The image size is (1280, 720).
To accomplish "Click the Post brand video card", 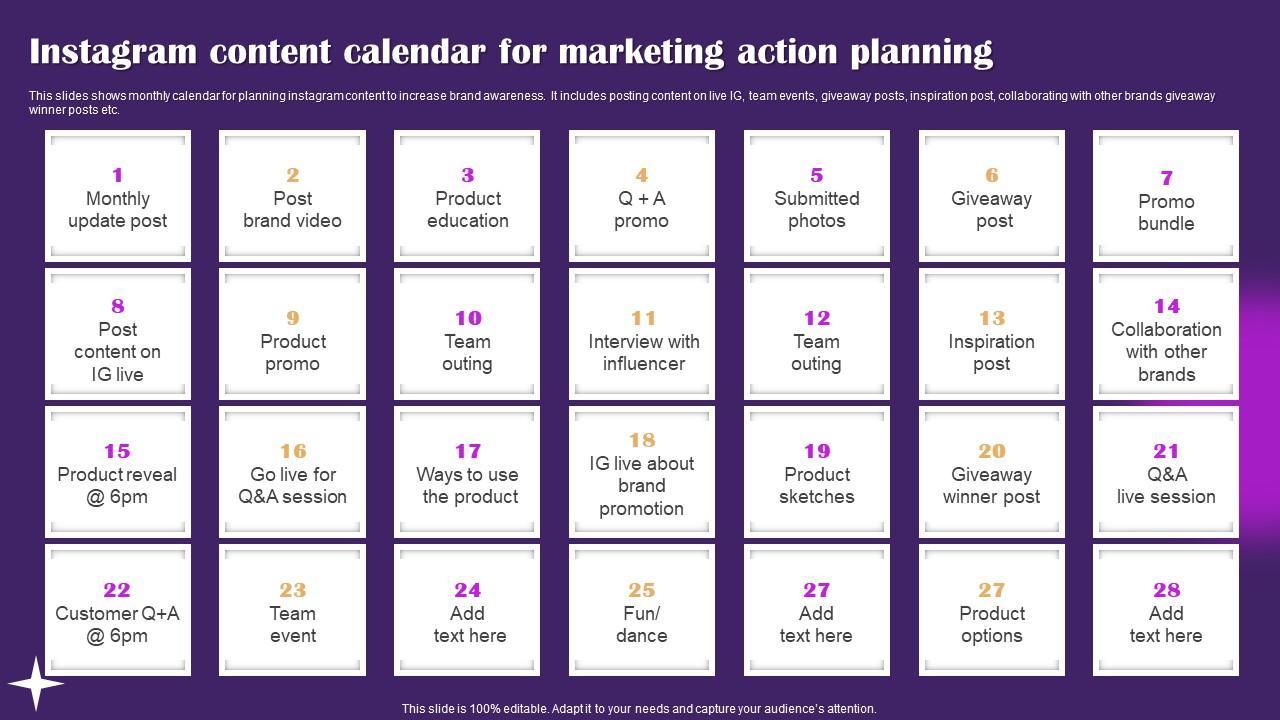I will point(293,197).
